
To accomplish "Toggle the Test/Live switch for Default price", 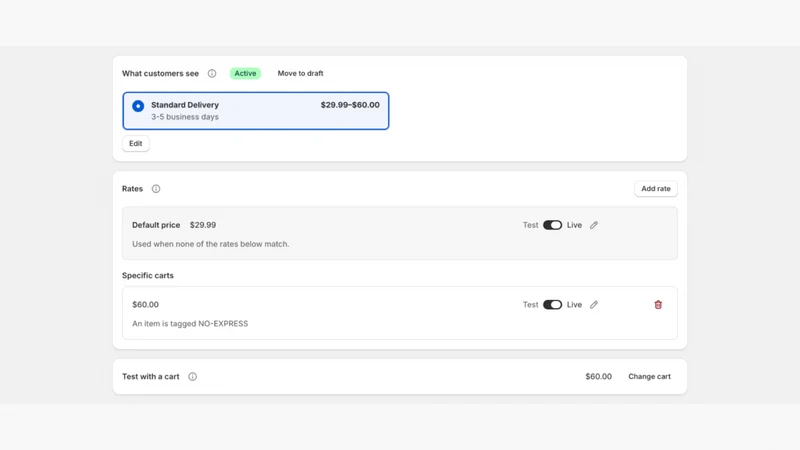I will [552, 225].
